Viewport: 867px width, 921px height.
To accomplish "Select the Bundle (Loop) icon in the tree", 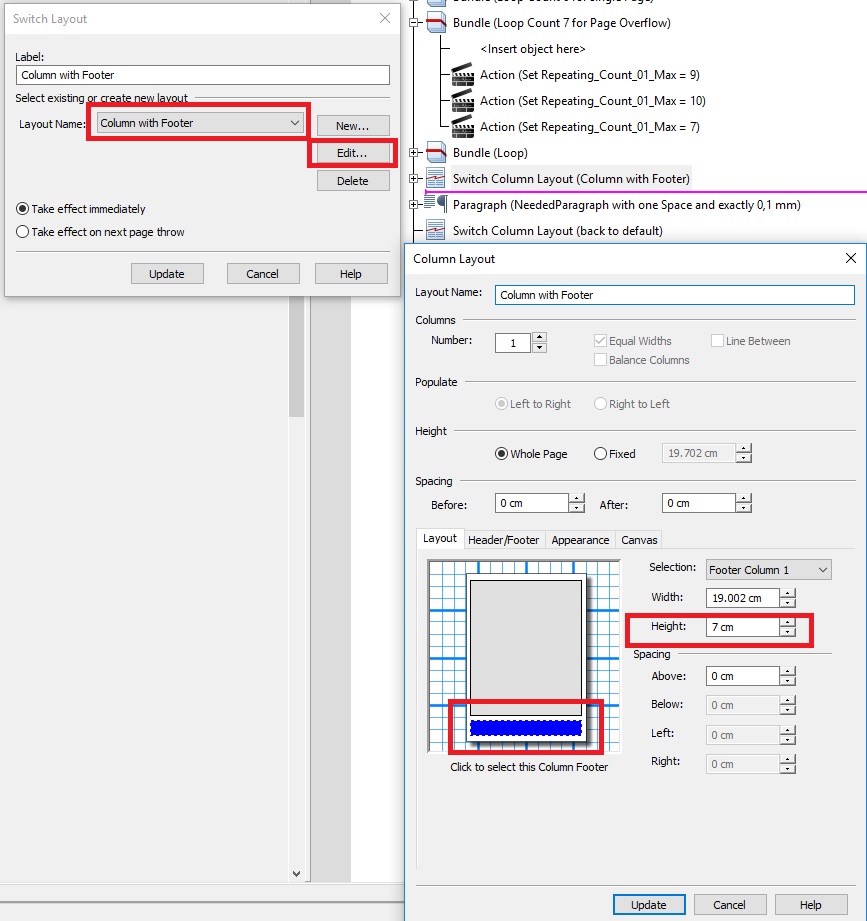I will [x=435, y=154].
